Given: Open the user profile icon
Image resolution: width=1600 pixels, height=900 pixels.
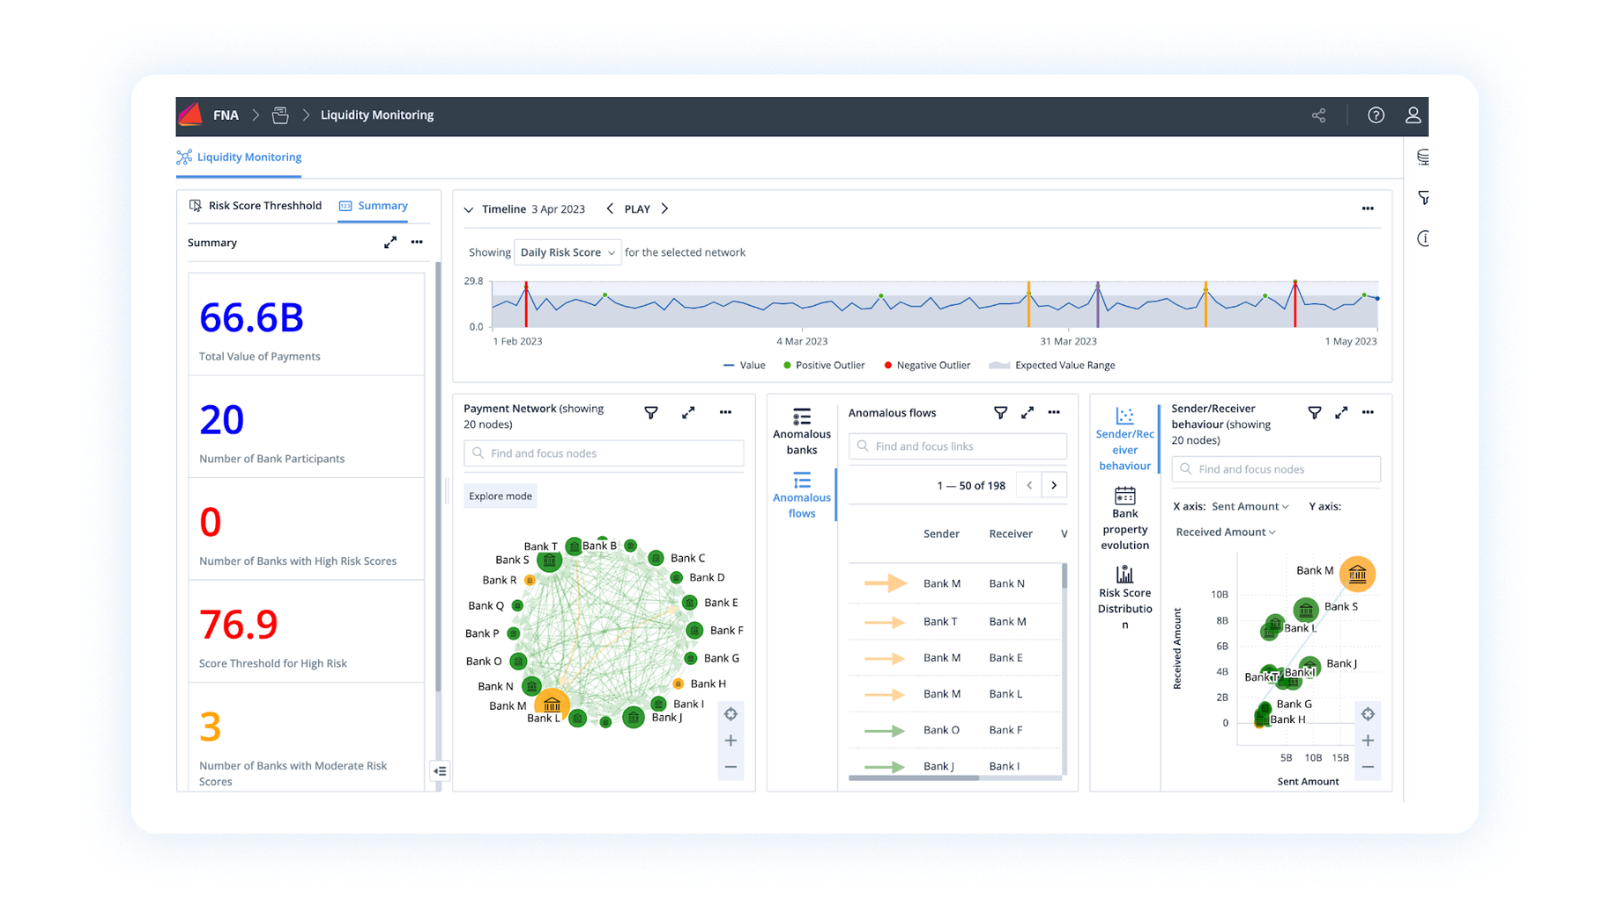Looking at the screenshot, I should pos(1413,115).
